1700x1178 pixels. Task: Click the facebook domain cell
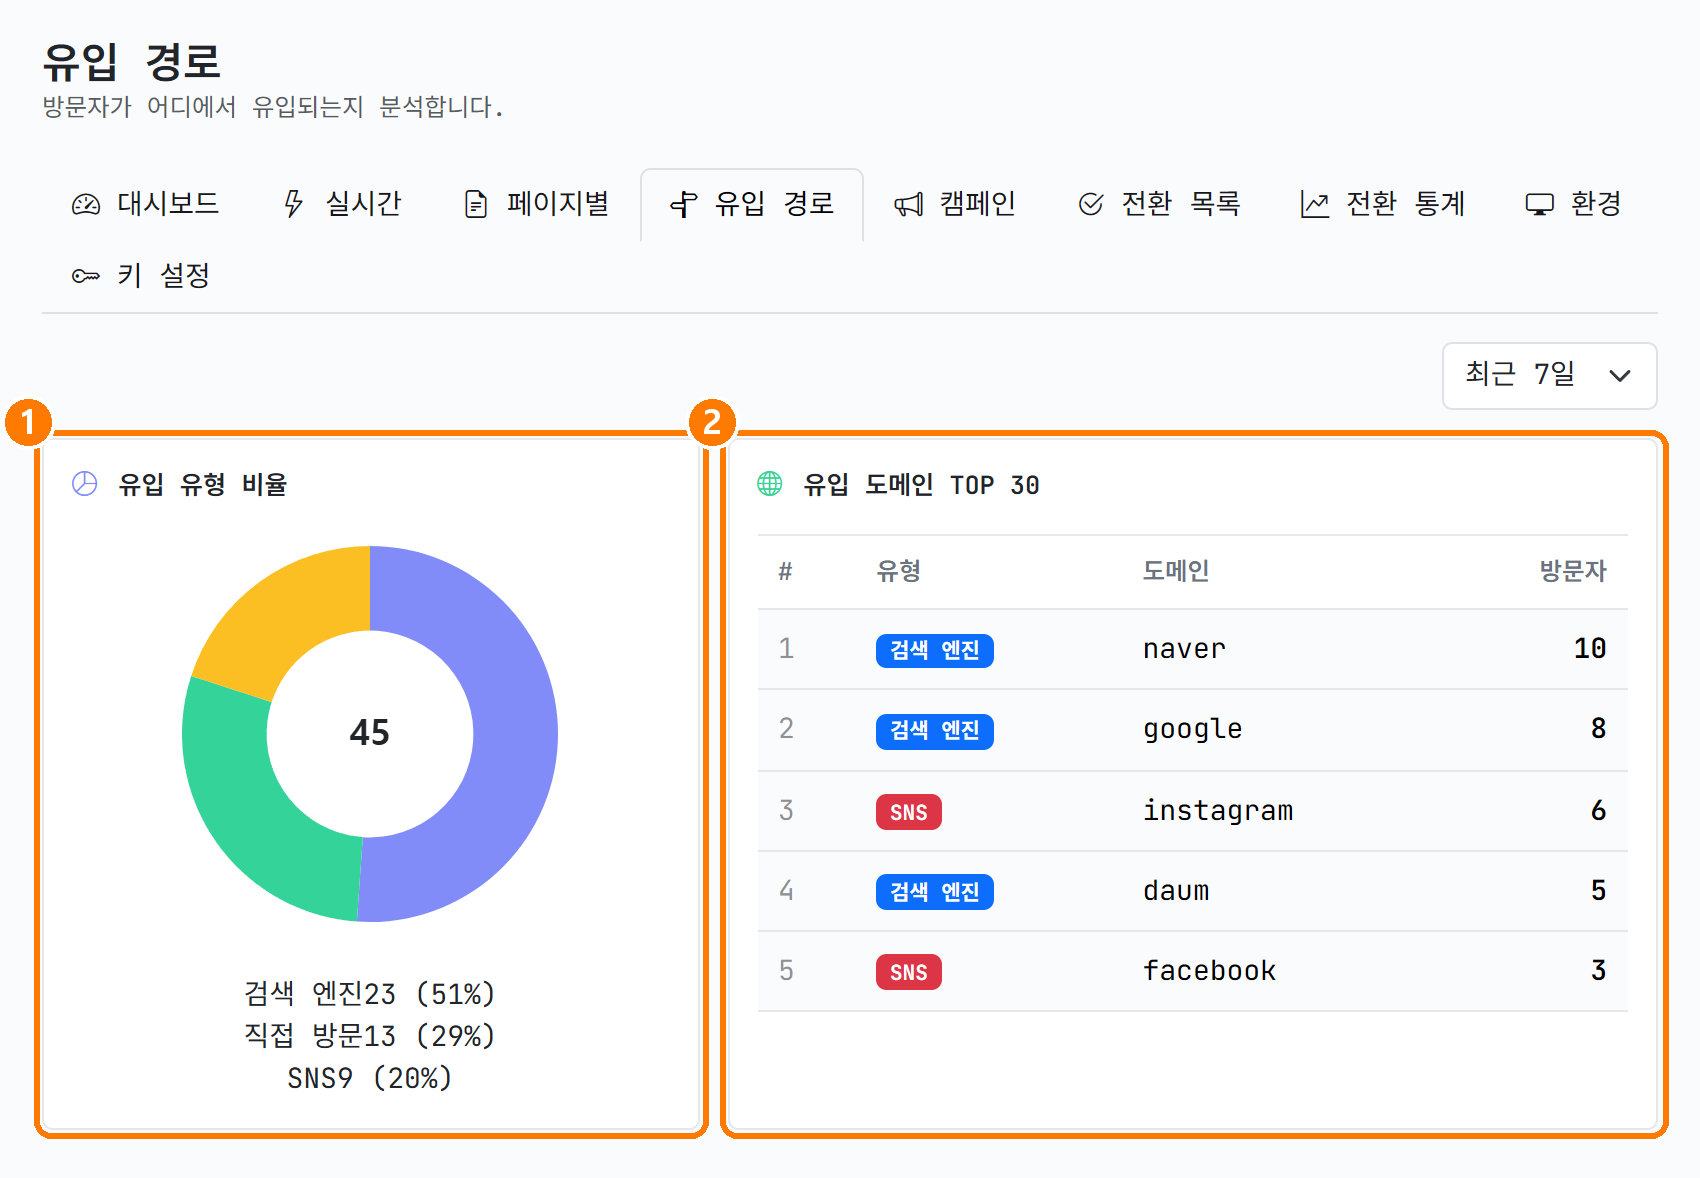1210,970
